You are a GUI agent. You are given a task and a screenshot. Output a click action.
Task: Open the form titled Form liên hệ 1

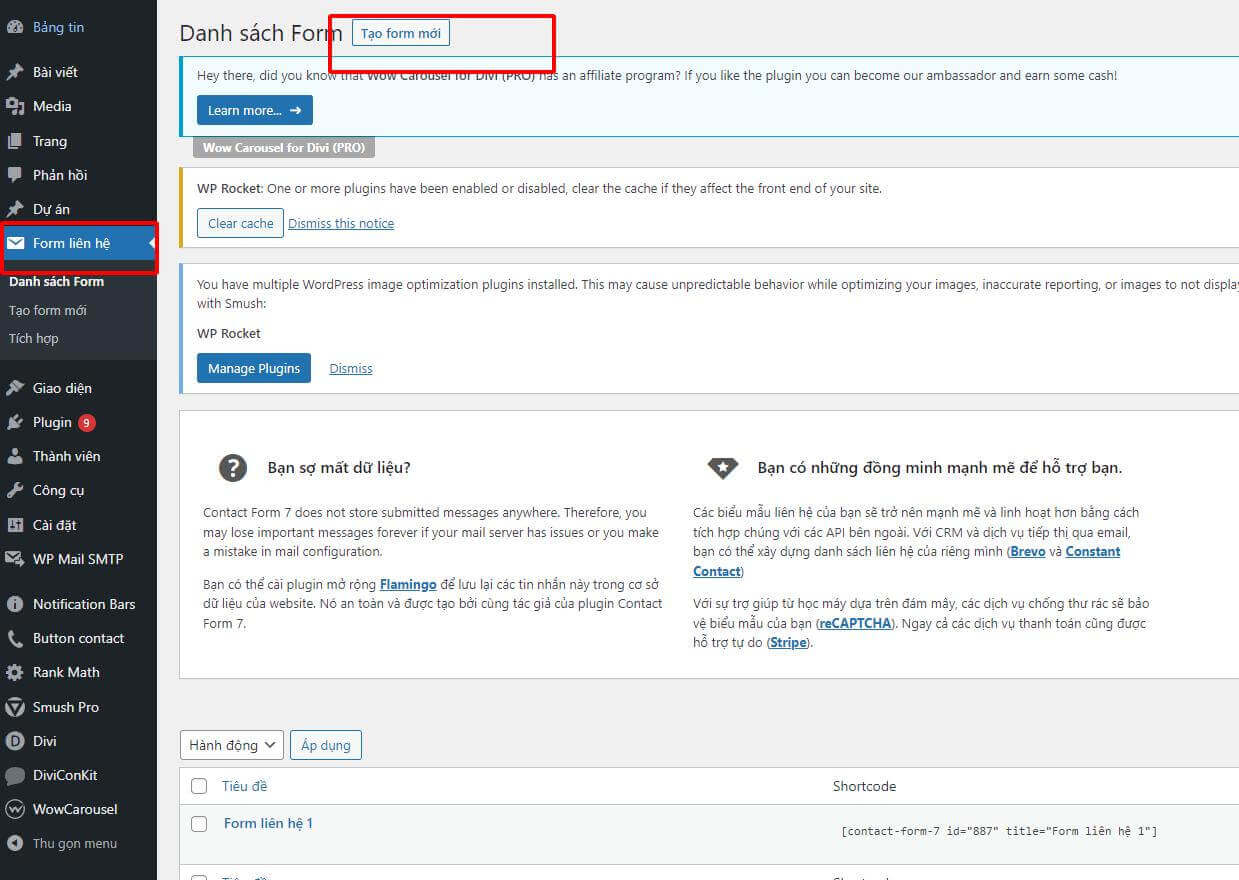pyautogui.click(x=267, y=823)
